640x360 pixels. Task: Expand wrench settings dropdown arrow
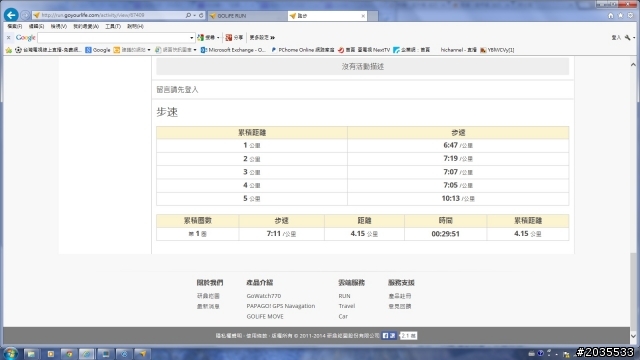coord(633,38)
